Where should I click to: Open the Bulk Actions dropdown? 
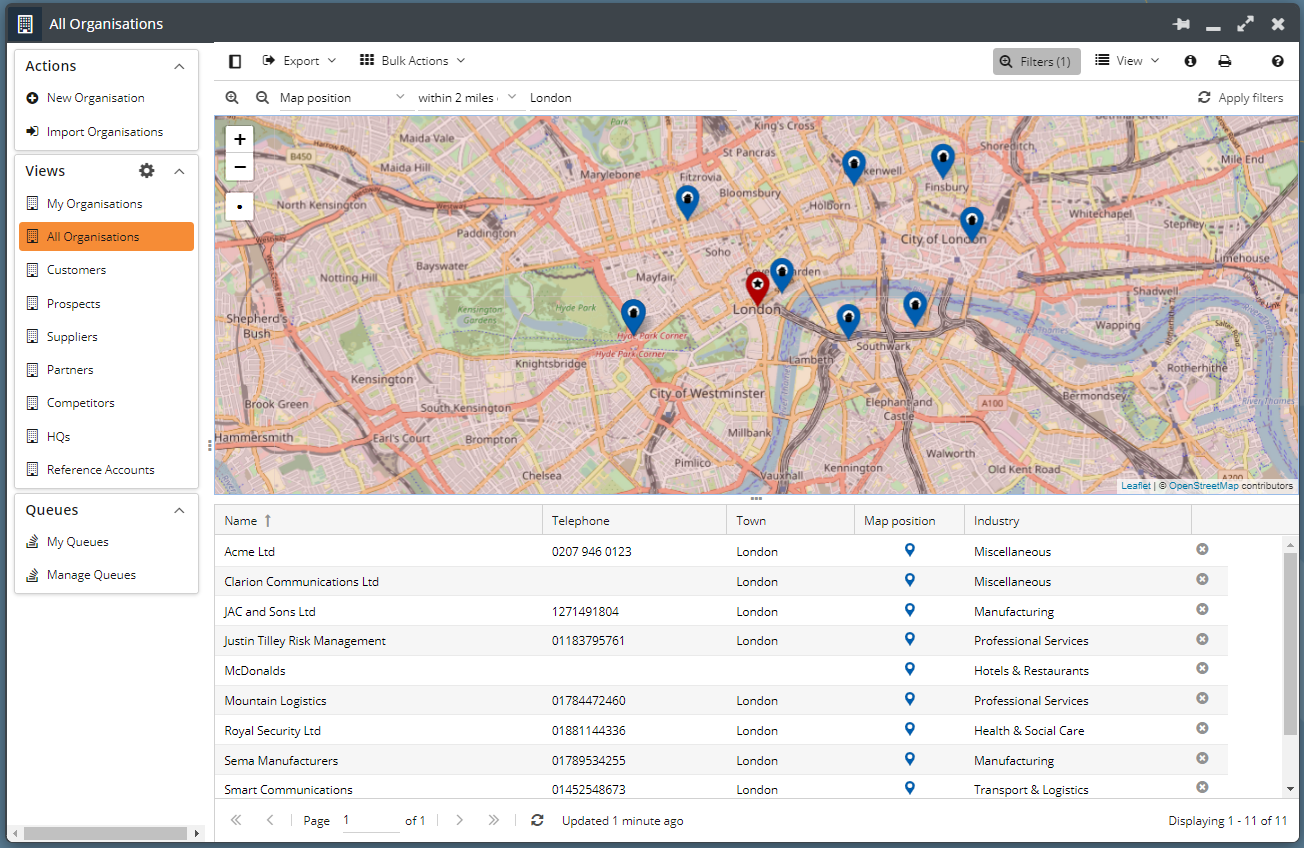412,61
